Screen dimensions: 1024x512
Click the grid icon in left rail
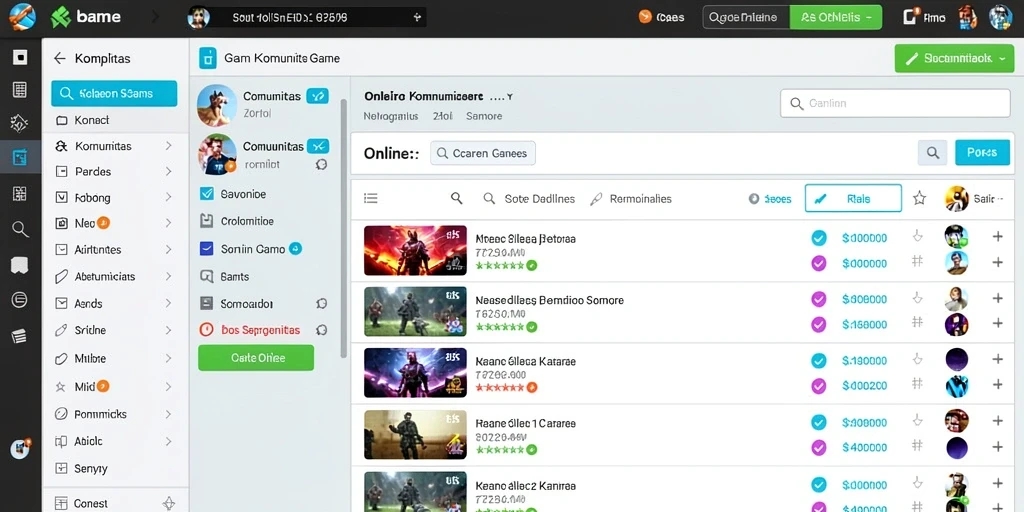pos(20,89)
